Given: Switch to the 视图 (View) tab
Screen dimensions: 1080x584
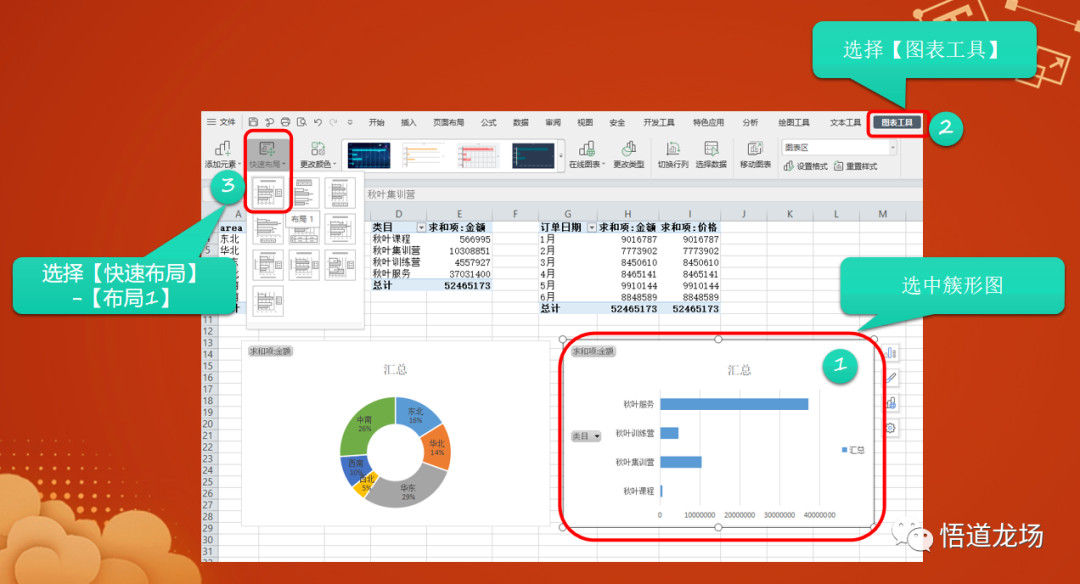Looking at the screenshot, I should tap(585, 123).
